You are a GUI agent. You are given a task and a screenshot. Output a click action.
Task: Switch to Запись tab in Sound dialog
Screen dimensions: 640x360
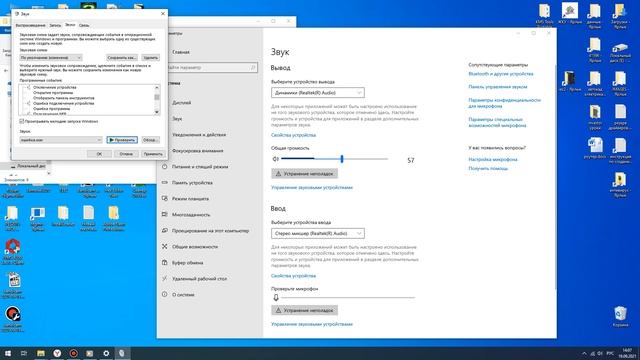(55, 25)
